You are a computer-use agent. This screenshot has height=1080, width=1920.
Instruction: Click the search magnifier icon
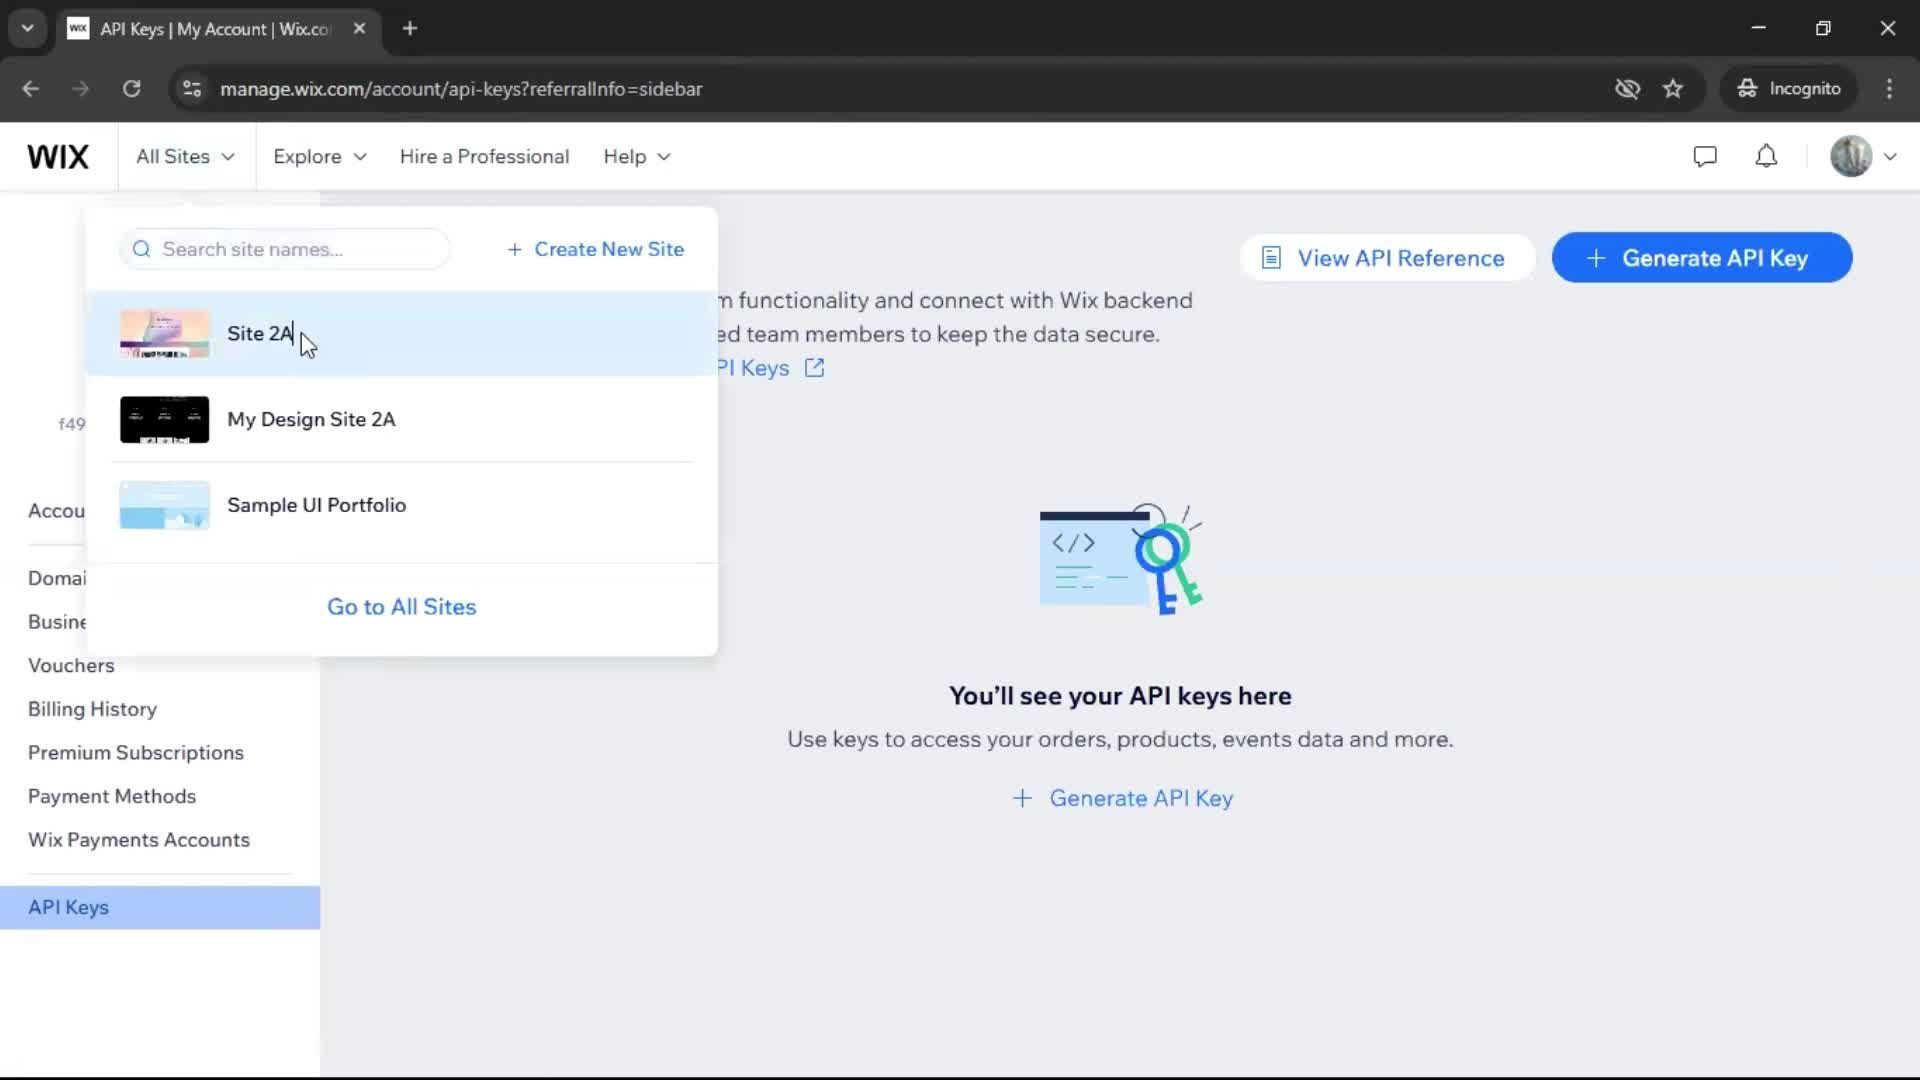pyautogui.click(x=142, y=249)
